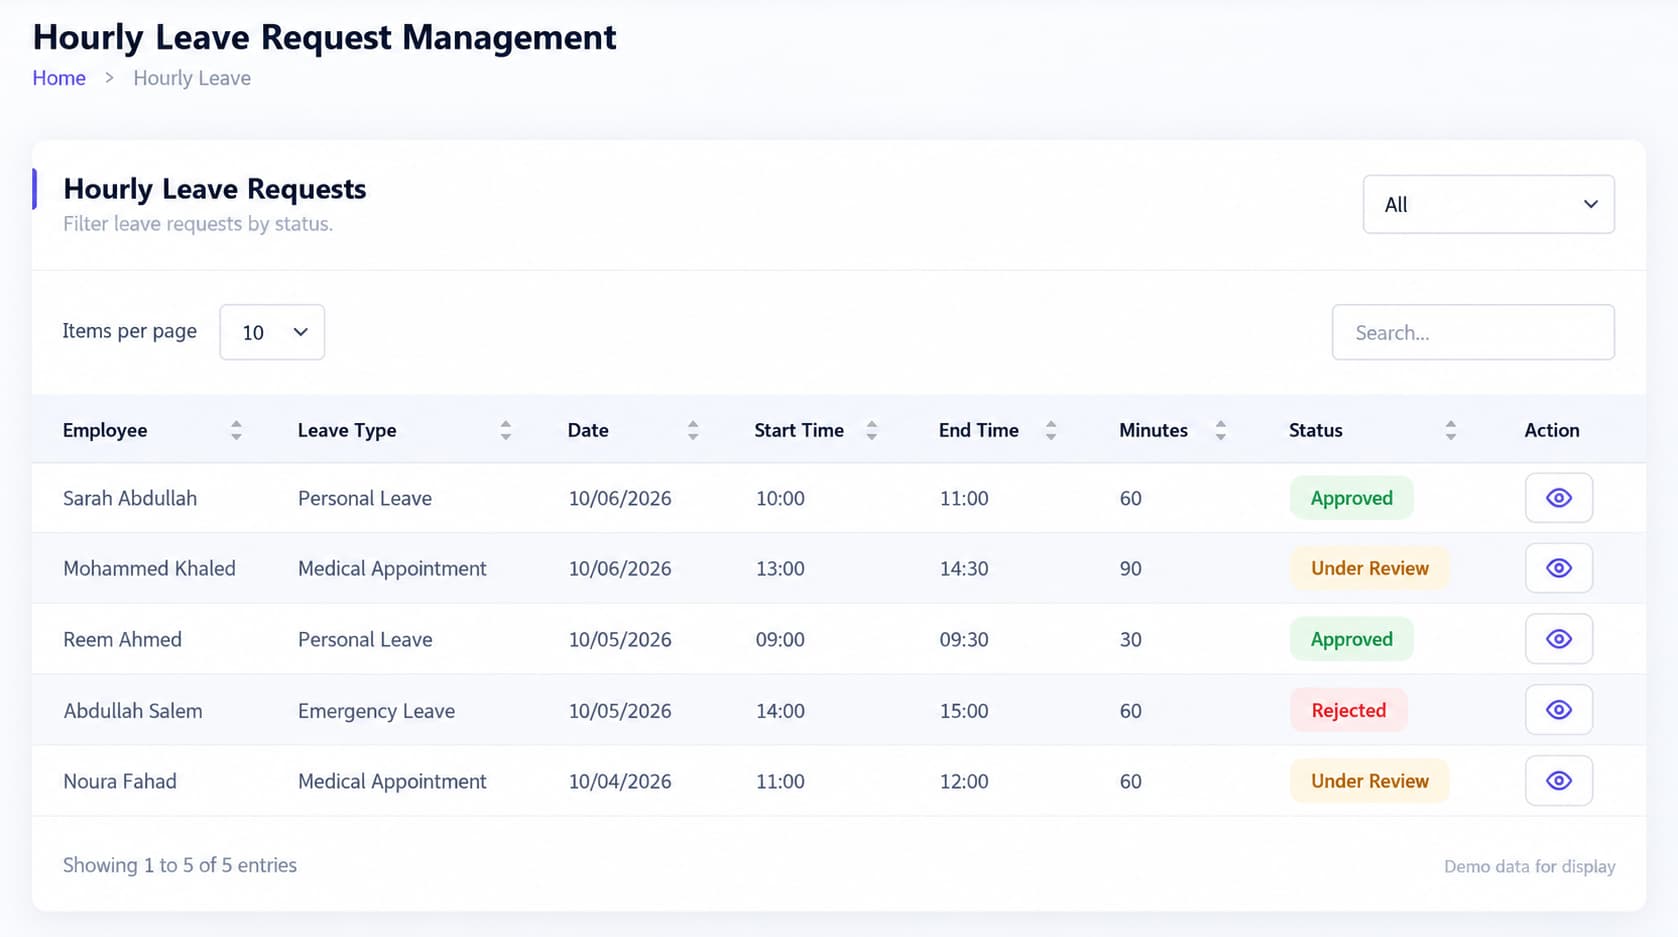Screen dimensions: 1678x937
Task: Click the Rejected status badge
Action: click(1348, 710)
